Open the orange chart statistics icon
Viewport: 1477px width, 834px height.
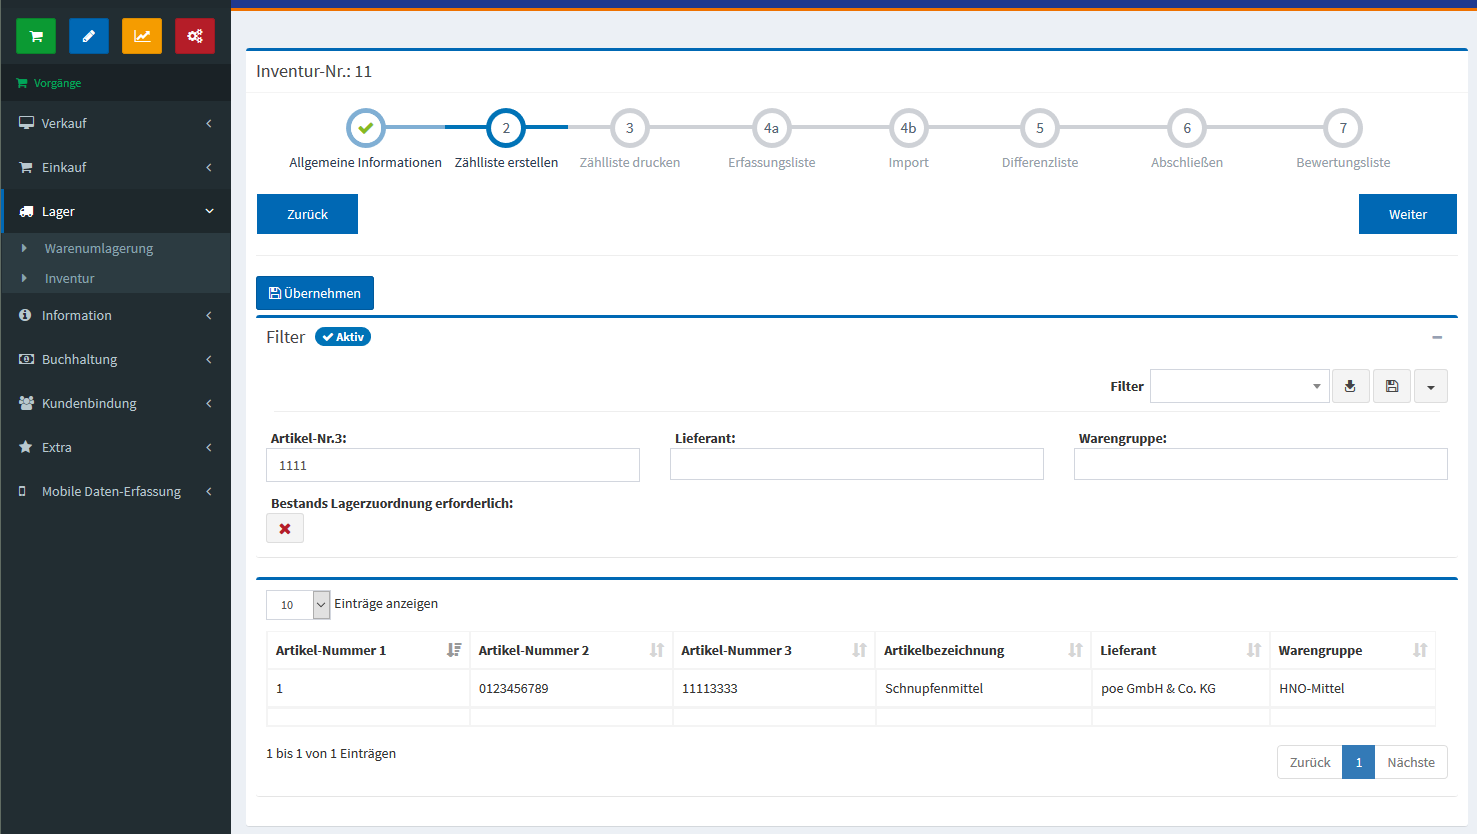tap(142, 36)
